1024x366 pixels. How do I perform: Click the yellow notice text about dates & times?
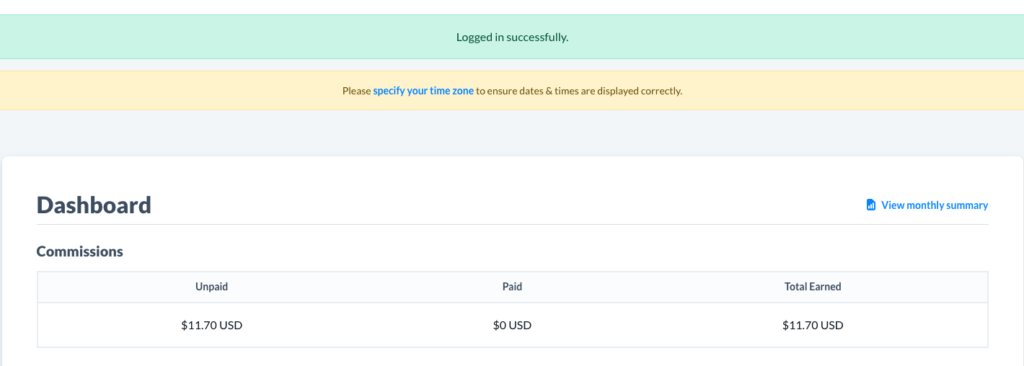(512, 91)
